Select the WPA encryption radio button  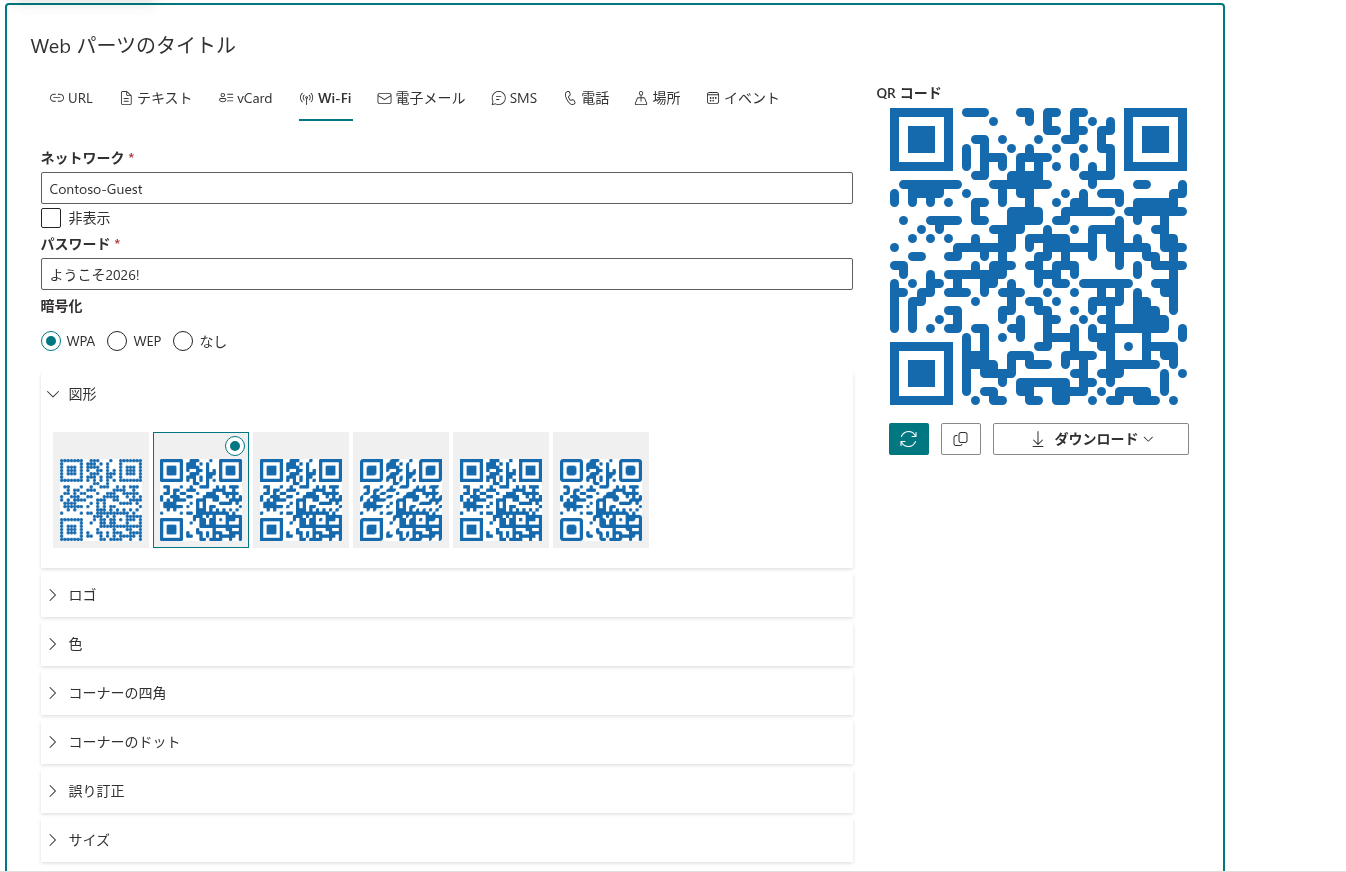[x=51, y=341]
